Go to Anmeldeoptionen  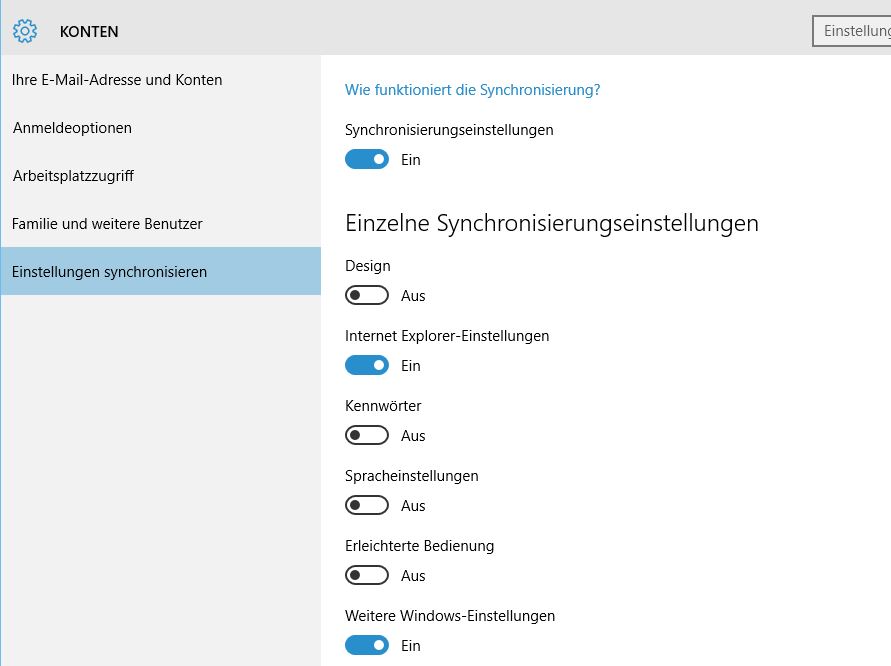click(x=161, y=128)
